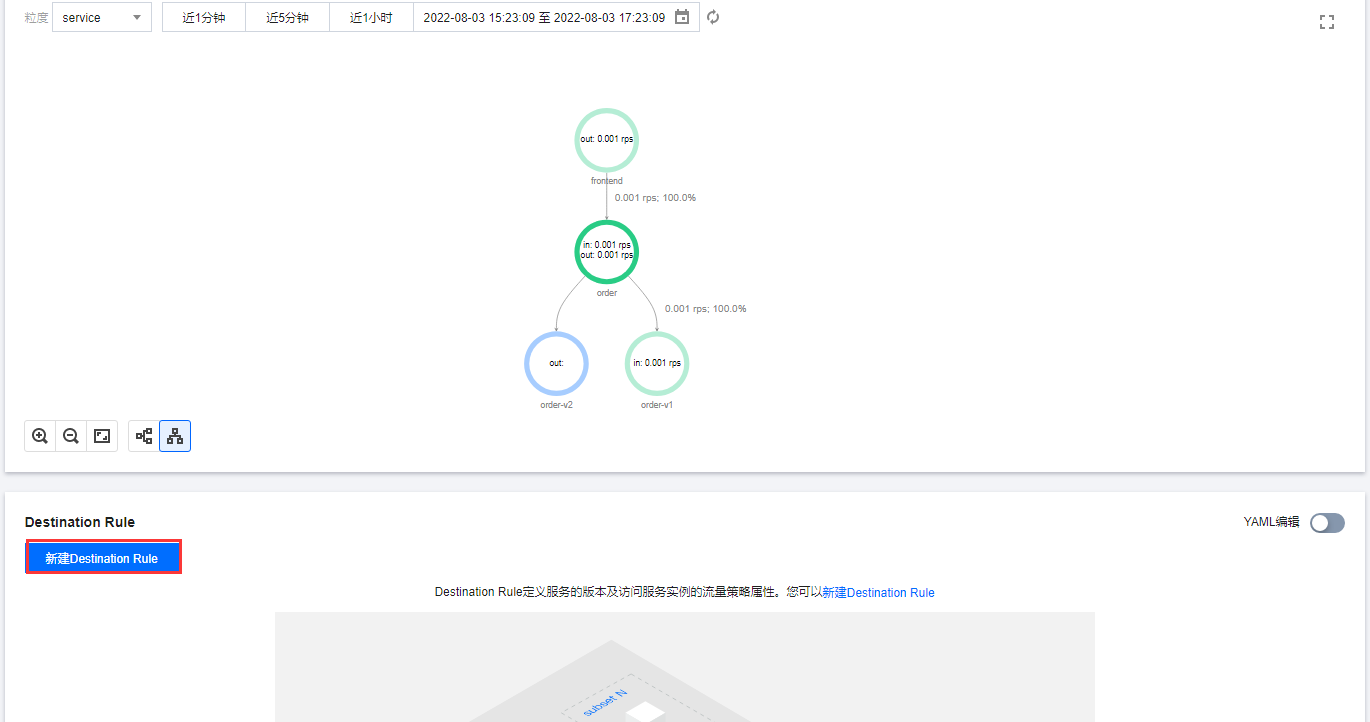Zoom out of the topology graph
1370x722 pixels.
point(71,436)
